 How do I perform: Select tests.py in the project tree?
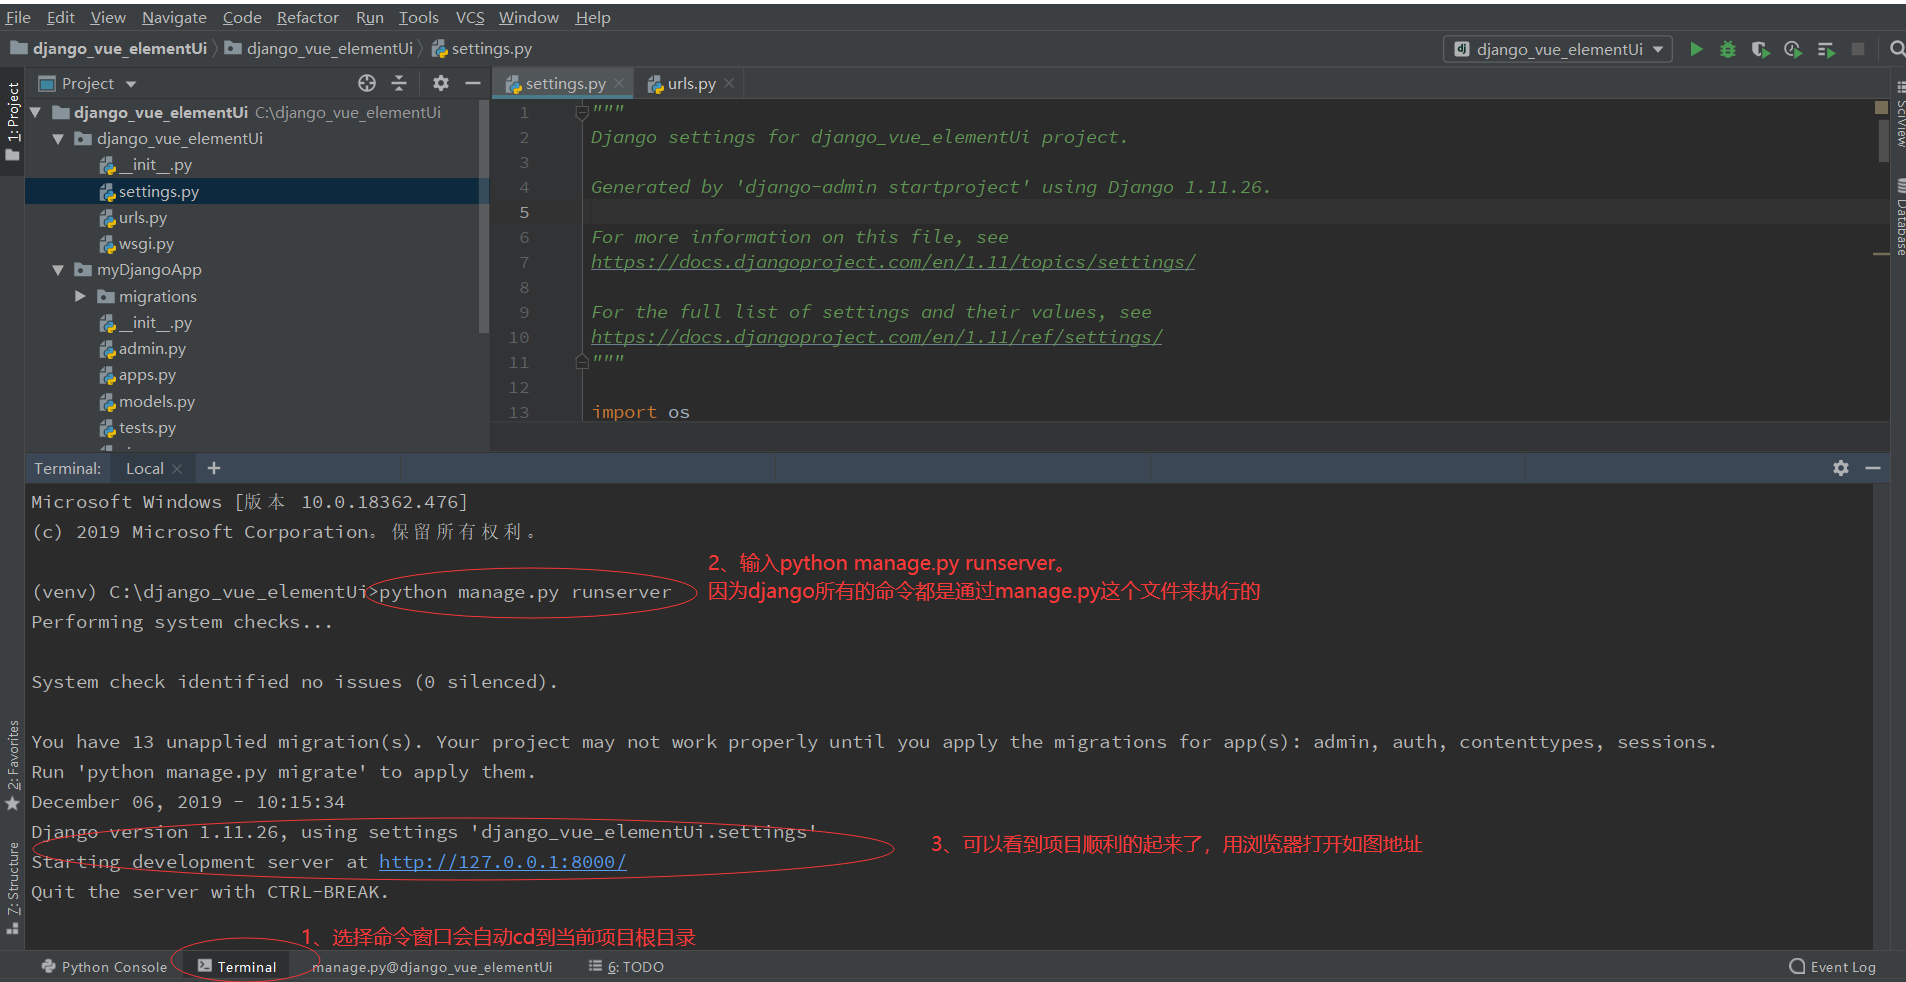pyautogui.click(x=147, y=428)
